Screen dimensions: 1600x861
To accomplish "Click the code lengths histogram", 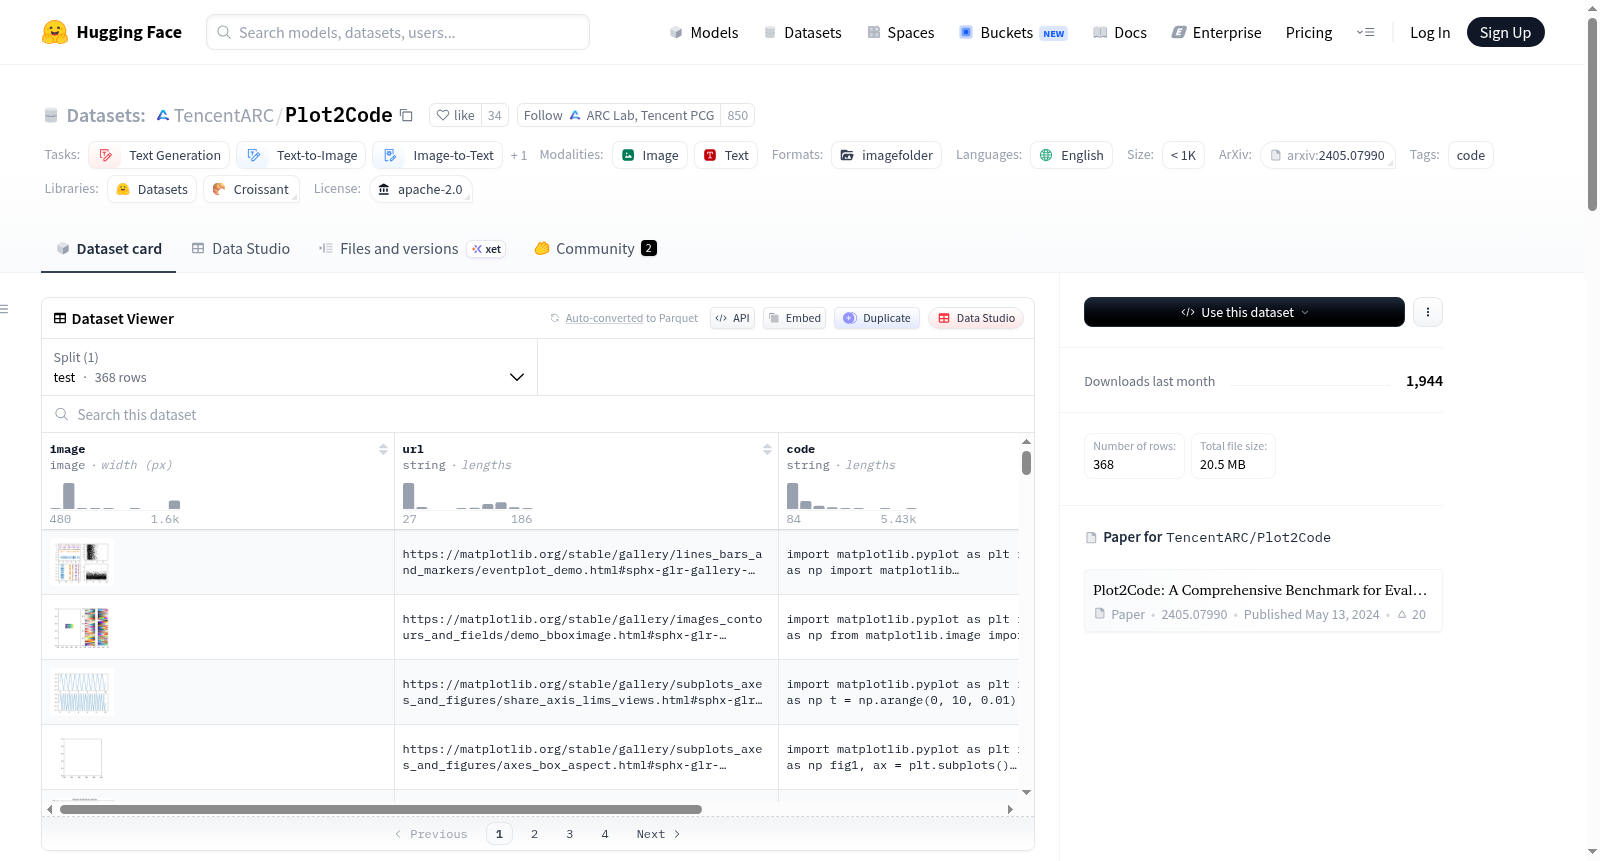I will (x=852, y=496).
